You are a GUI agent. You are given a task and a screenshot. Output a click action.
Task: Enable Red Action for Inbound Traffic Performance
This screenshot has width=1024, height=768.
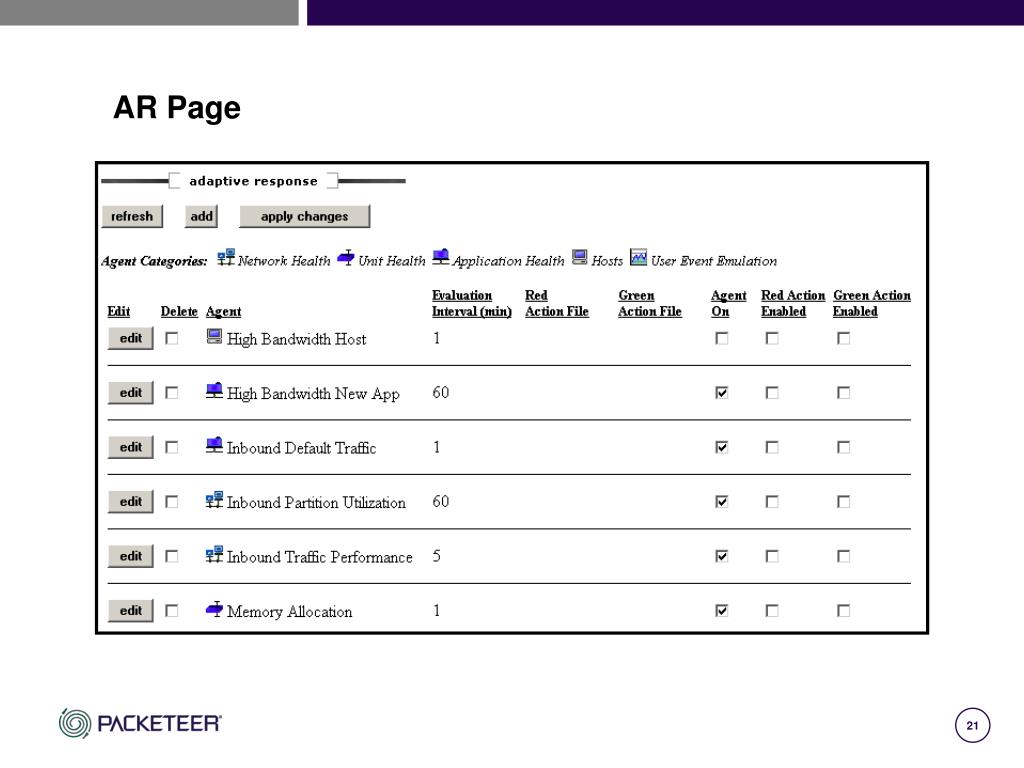[772, 556]
